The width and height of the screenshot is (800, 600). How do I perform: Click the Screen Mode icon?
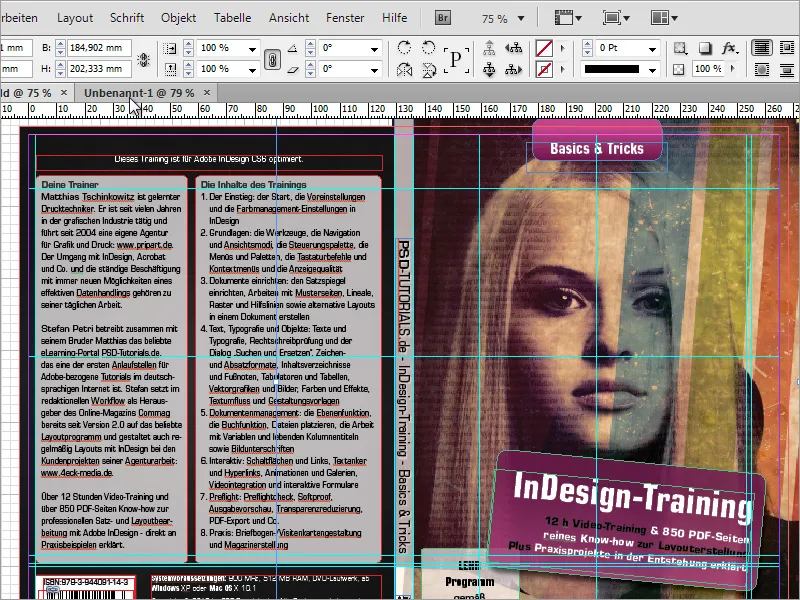(x=616, y=18)
